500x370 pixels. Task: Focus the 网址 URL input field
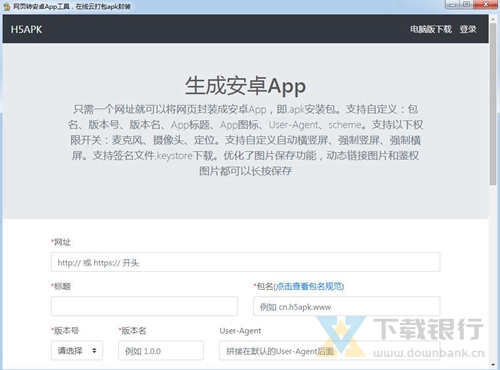point(245,262)
